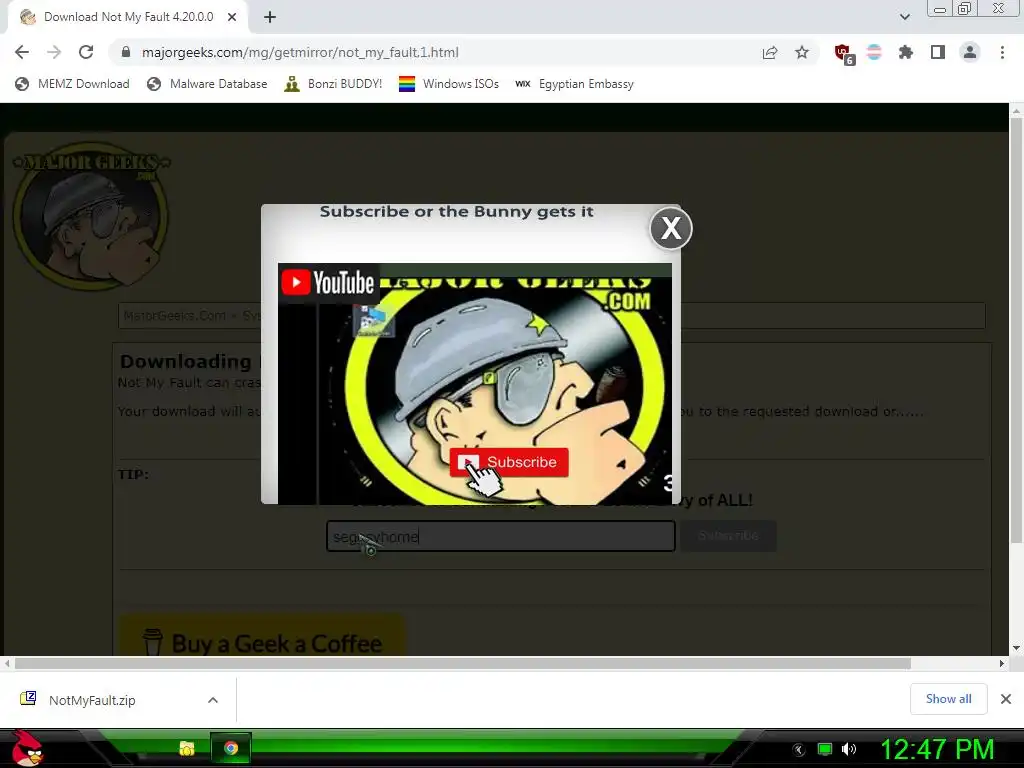This screenshot has width=1024, height=768.
Task: Click the vertical page scrollbar
Action: coord(1016,330)
